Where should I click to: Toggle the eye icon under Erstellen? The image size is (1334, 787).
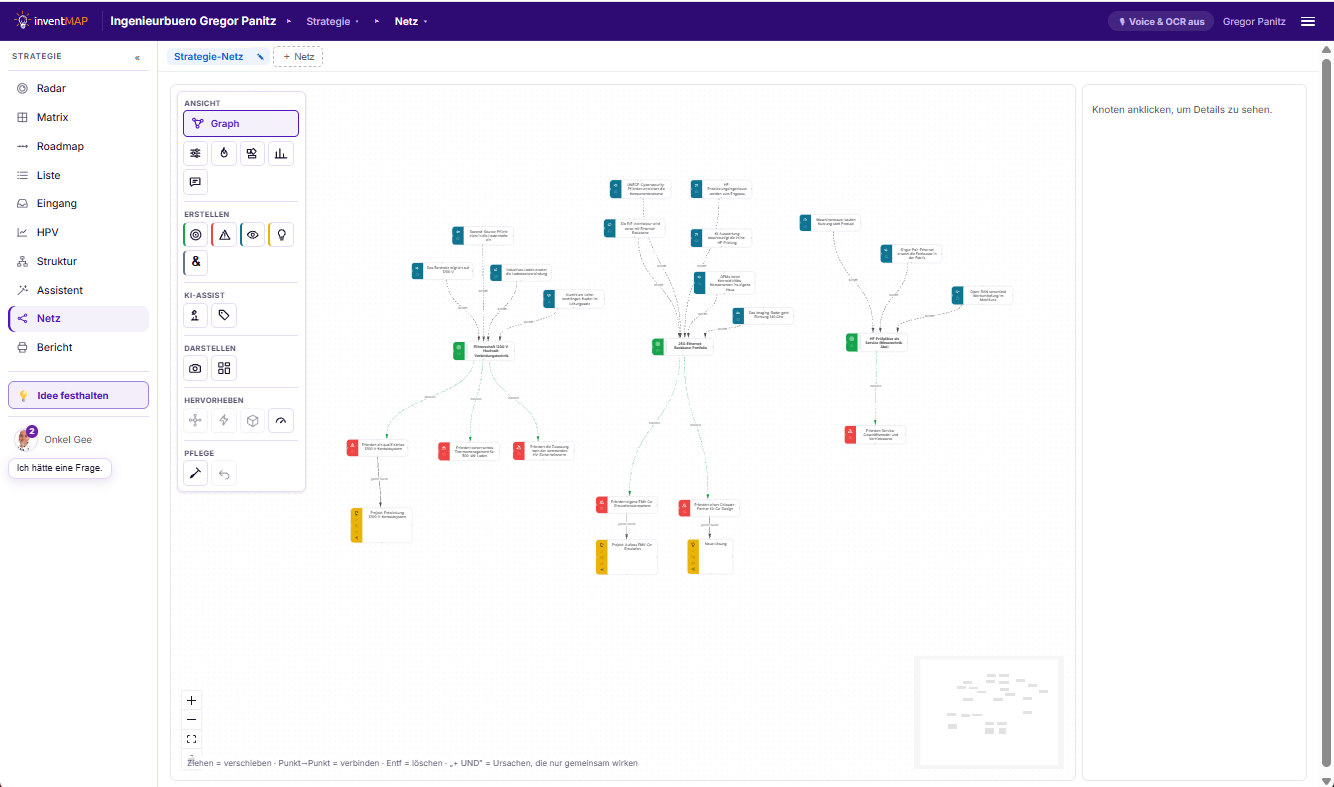coord(253,235)
